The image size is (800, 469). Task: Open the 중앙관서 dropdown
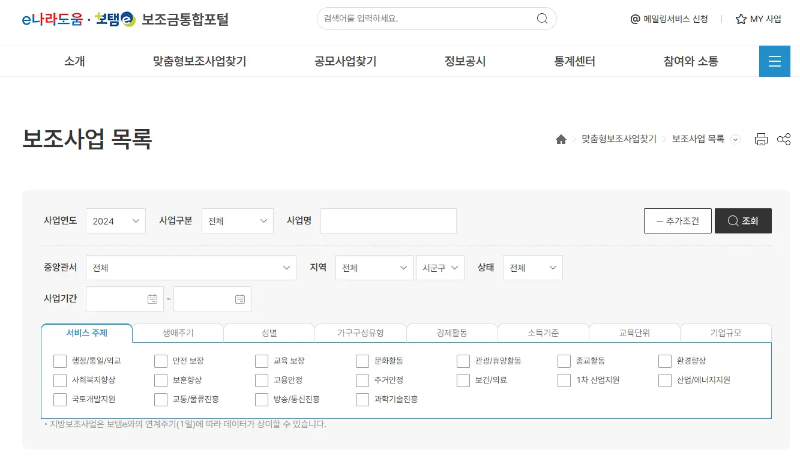(x=191, y=268)
